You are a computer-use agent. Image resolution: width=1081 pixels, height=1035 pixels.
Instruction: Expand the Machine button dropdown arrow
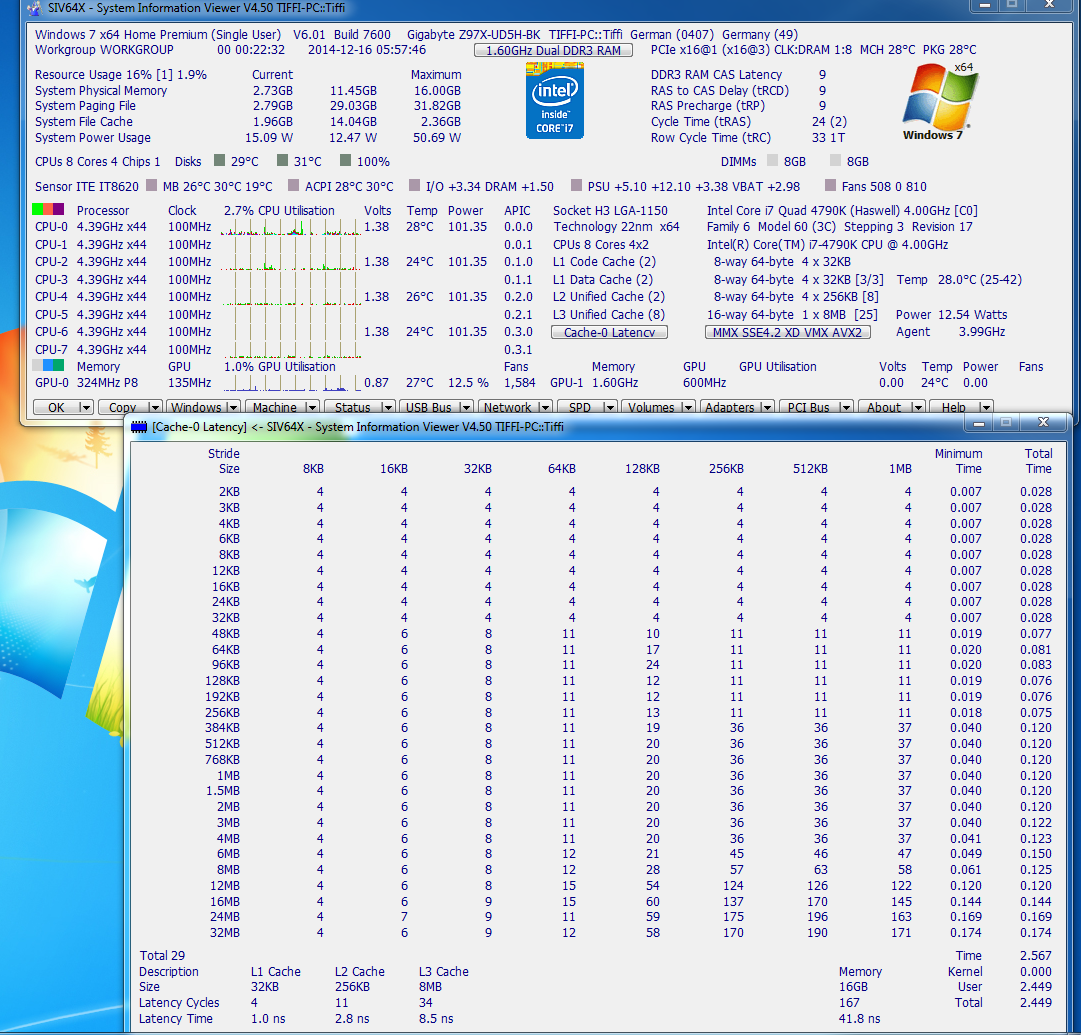tap(312, 408)
